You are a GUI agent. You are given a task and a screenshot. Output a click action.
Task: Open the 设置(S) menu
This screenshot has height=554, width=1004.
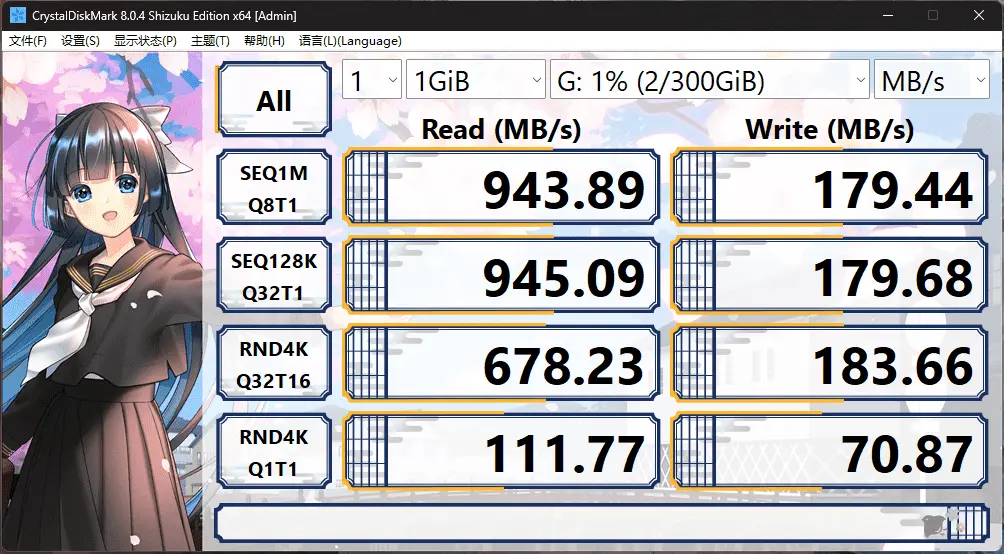point(80,41)
